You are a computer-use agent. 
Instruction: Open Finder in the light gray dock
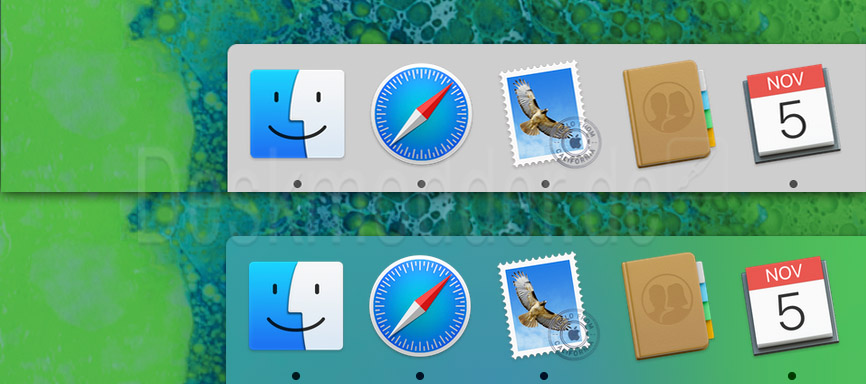297,114
